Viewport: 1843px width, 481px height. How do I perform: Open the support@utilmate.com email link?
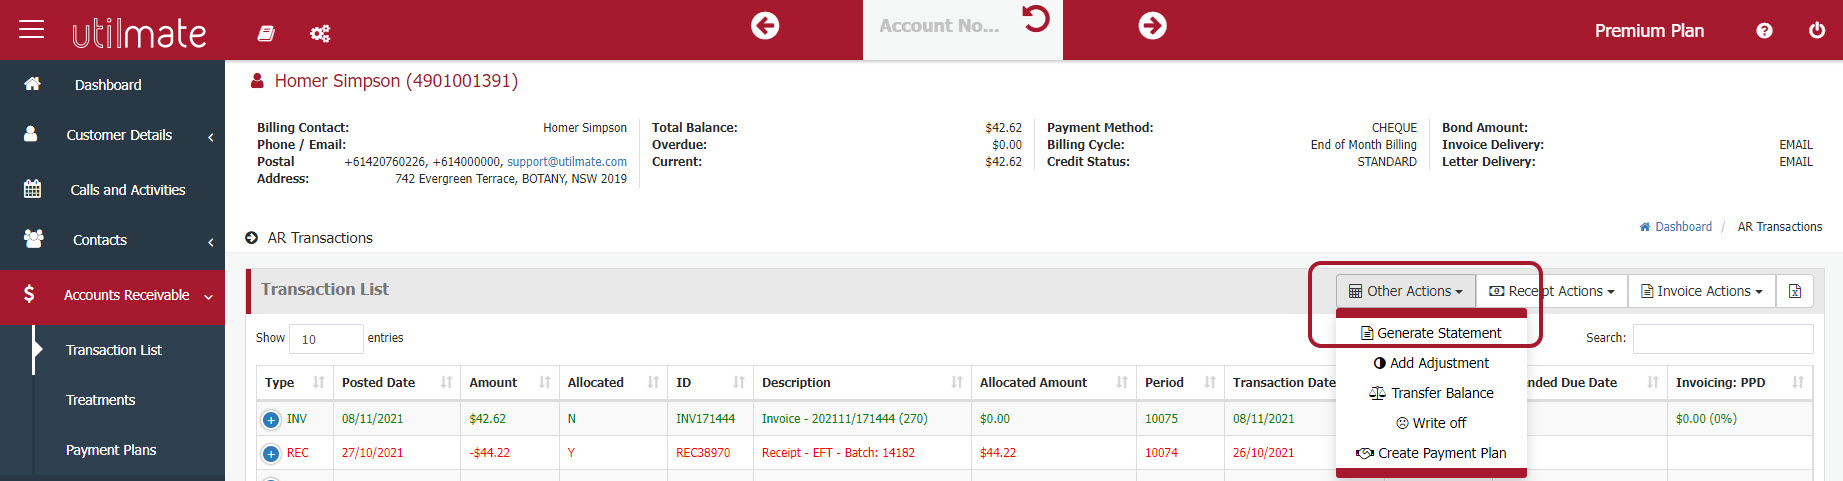[567, 161]
